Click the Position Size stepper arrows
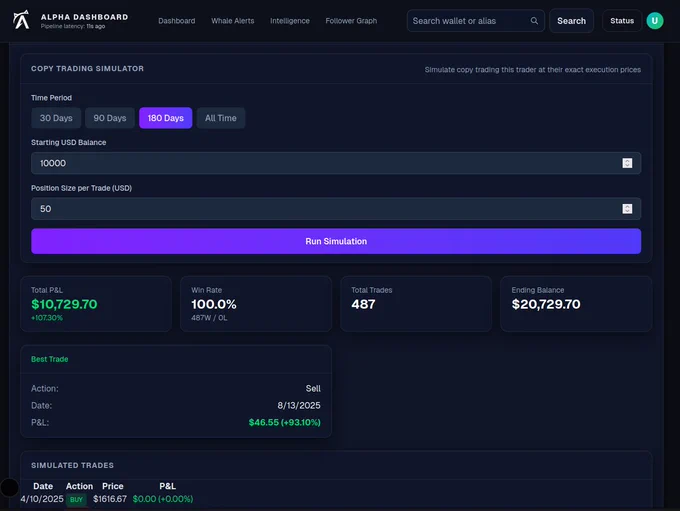The image size is (680, 511). pos(627,209)
